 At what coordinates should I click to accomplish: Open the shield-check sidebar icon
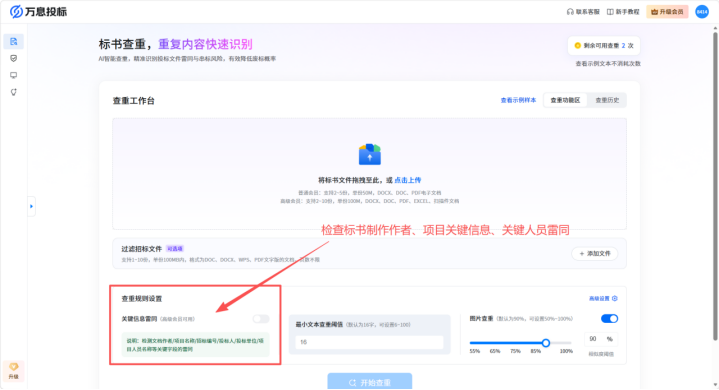click(13, 58)
